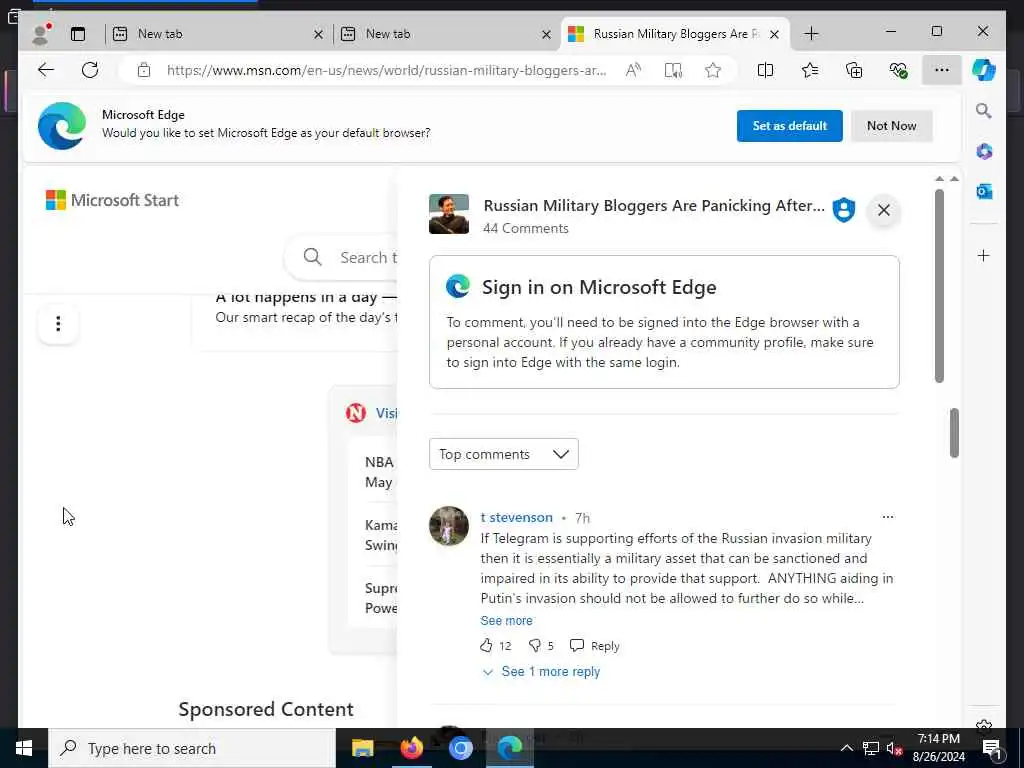
Task: Reply to t stevenson's comment
Action: [x=594, y=646]
